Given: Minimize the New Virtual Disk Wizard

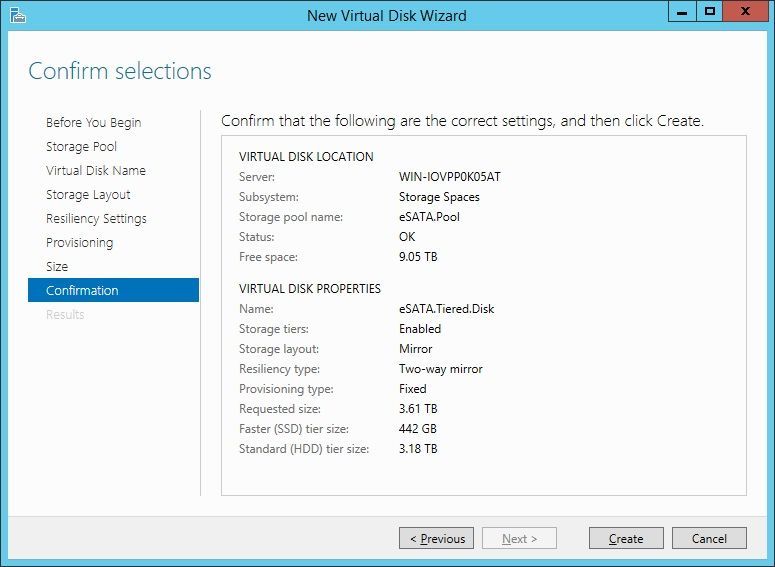Looking at the screenshot, I should pos(682,11).
